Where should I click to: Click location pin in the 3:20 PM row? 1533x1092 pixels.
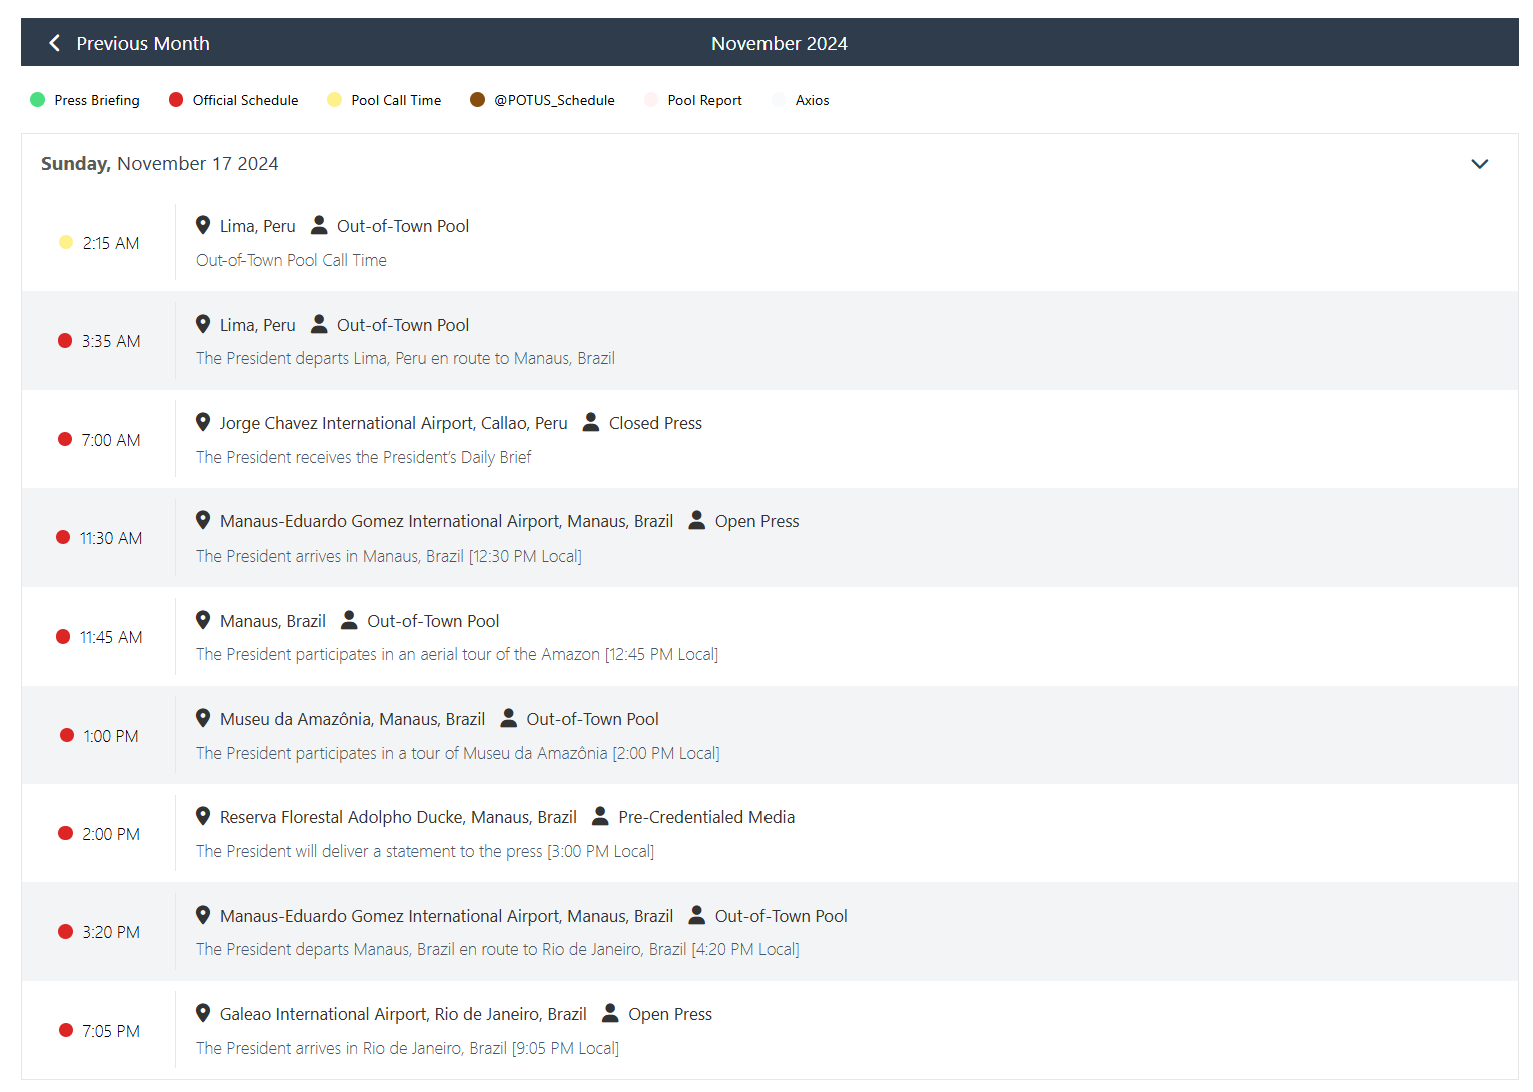[203, 915]
